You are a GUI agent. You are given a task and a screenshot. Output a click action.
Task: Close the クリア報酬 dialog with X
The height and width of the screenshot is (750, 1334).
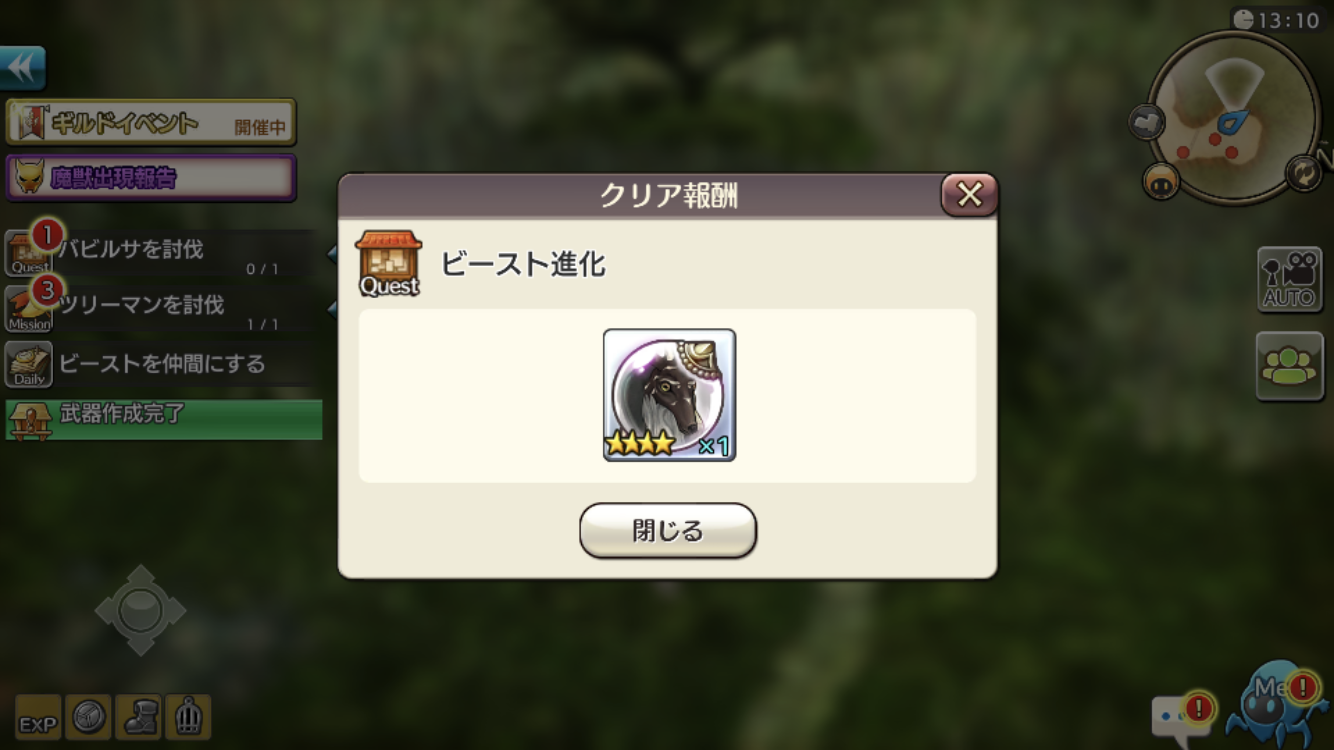tap(969, 194)
